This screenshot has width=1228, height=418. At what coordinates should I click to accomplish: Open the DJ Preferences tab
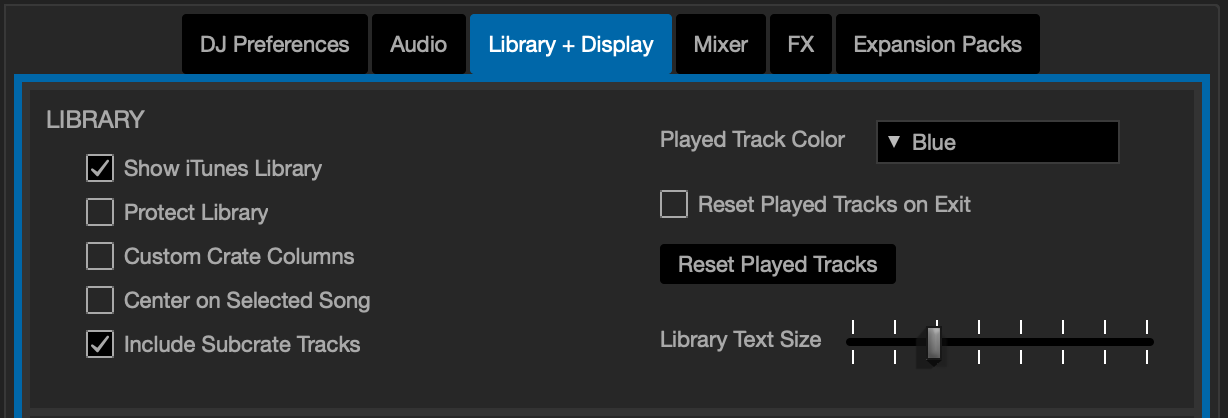pos(274,44)
